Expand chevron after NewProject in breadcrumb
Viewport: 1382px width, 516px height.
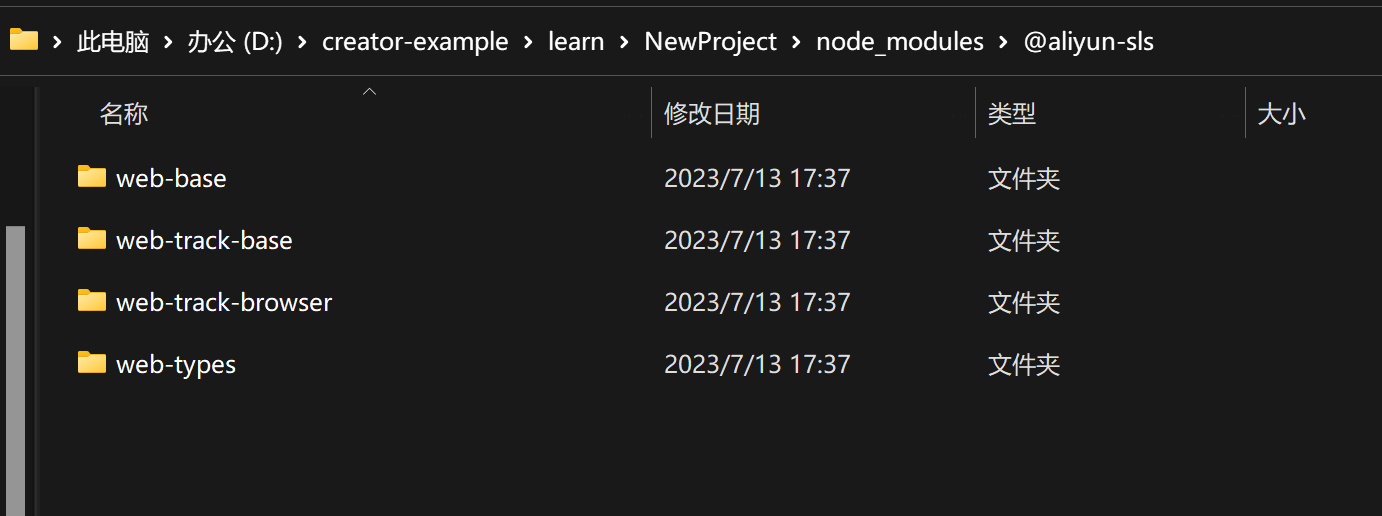pos(797,42)
